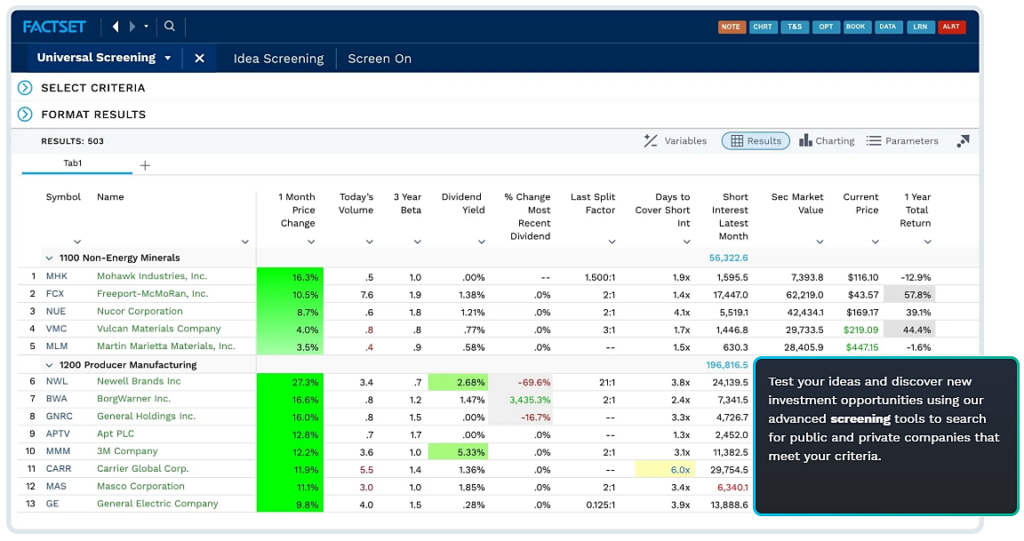The image size is (1024, 541).
Task: Add a new tab with plus icon
Action: [145, 165]
